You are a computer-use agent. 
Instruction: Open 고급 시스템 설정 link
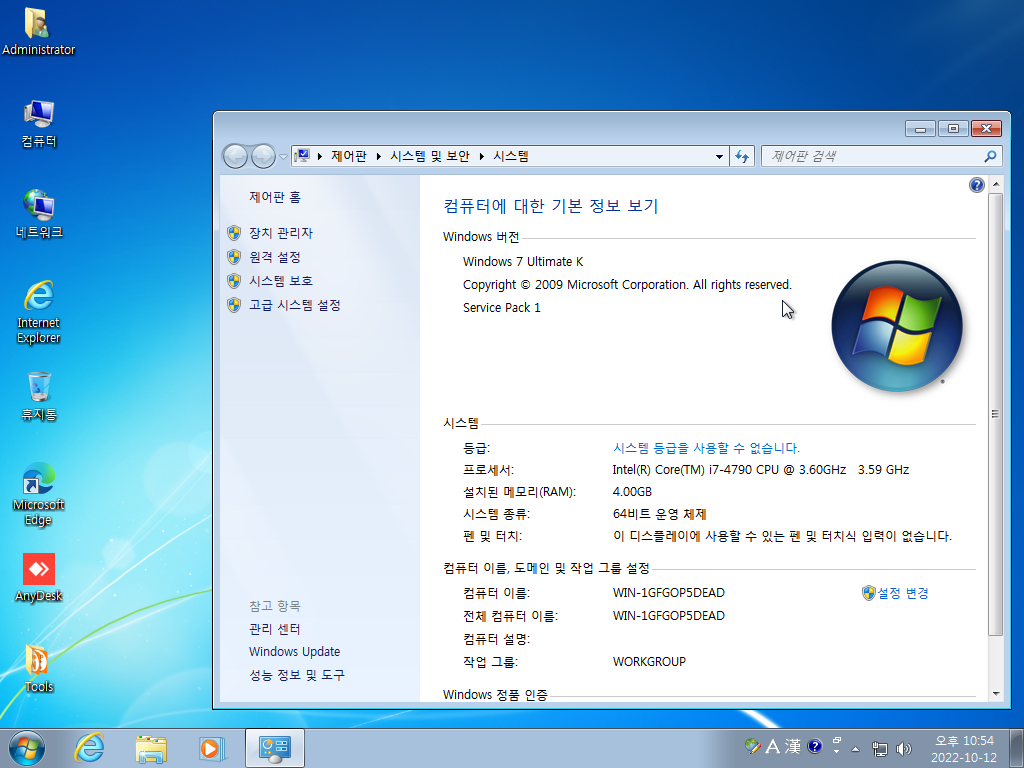click(x=295, y=305)
